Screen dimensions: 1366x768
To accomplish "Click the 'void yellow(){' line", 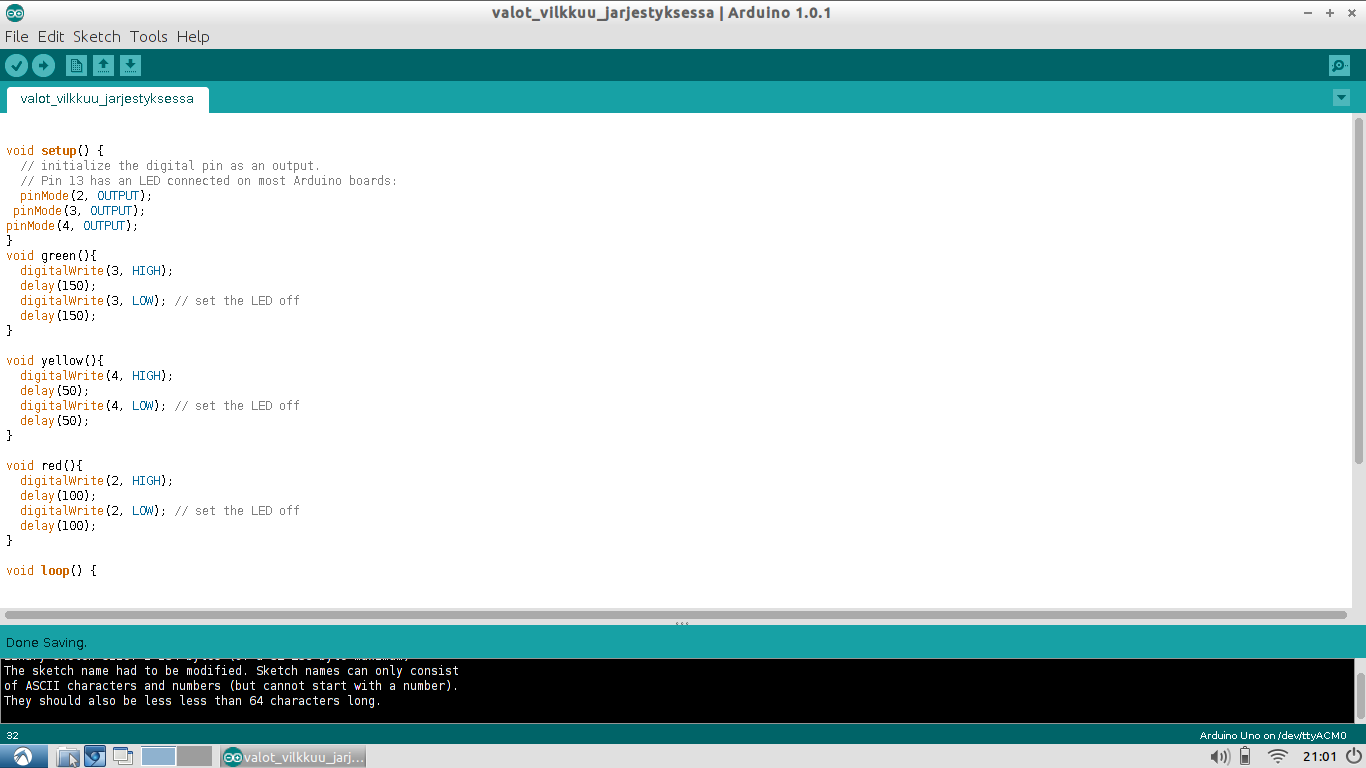I will click(55, 361).
